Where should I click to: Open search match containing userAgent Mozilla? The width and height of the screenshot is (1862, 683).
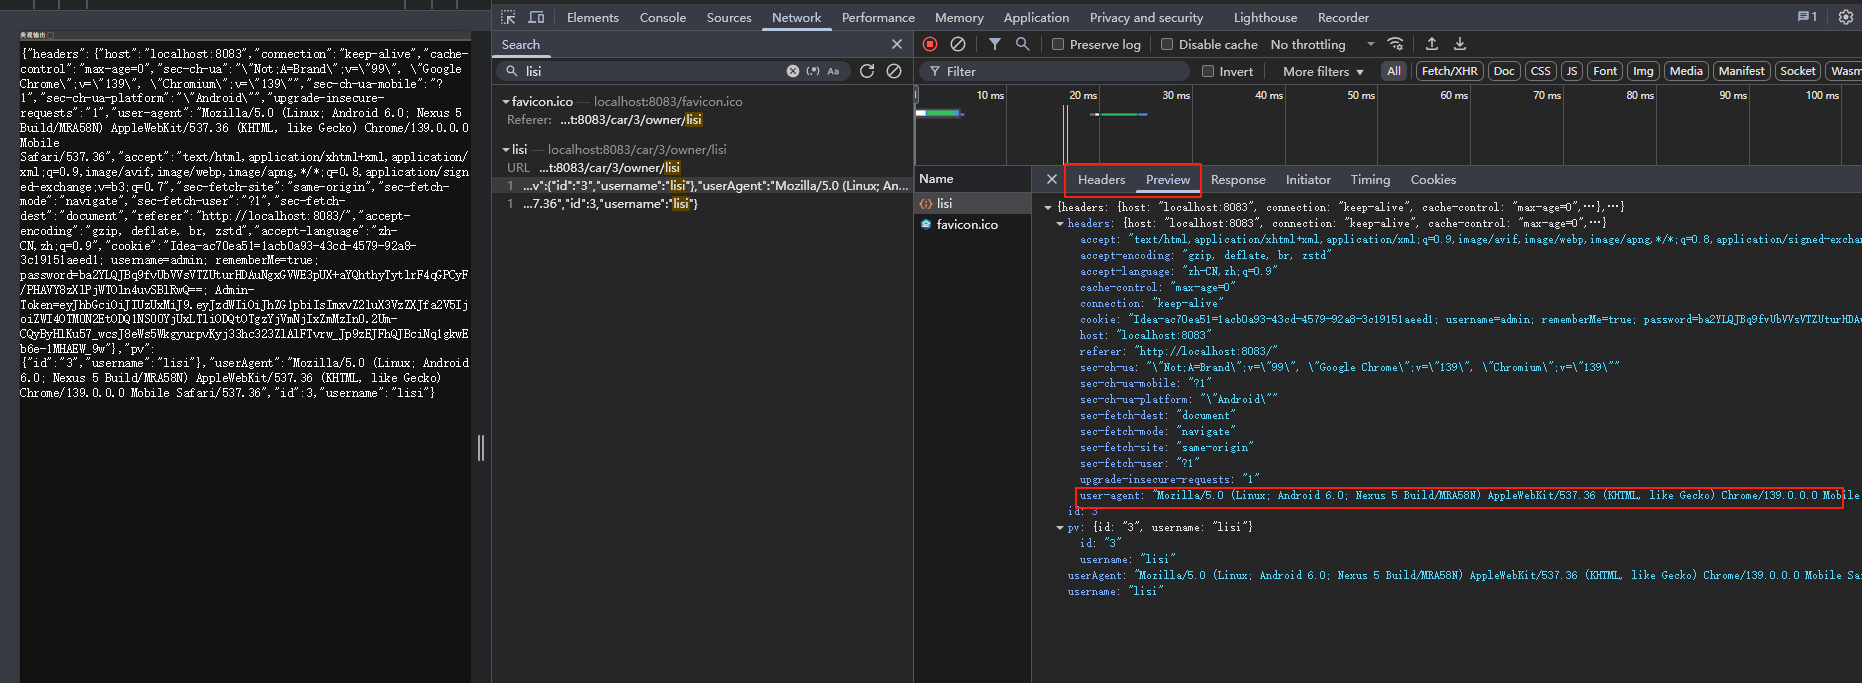coord(703,186)
